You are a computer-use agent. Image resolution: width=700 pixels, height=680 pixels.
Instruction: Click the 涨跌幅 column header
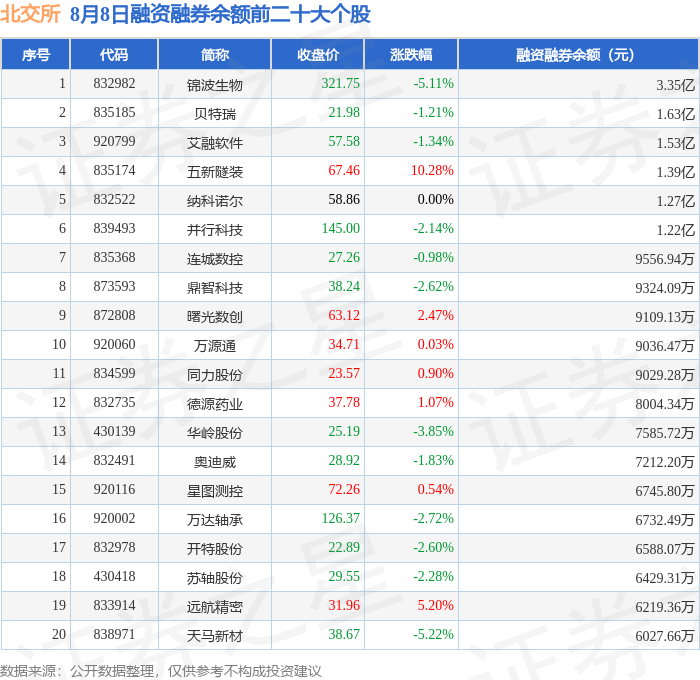tap(411, 55)
